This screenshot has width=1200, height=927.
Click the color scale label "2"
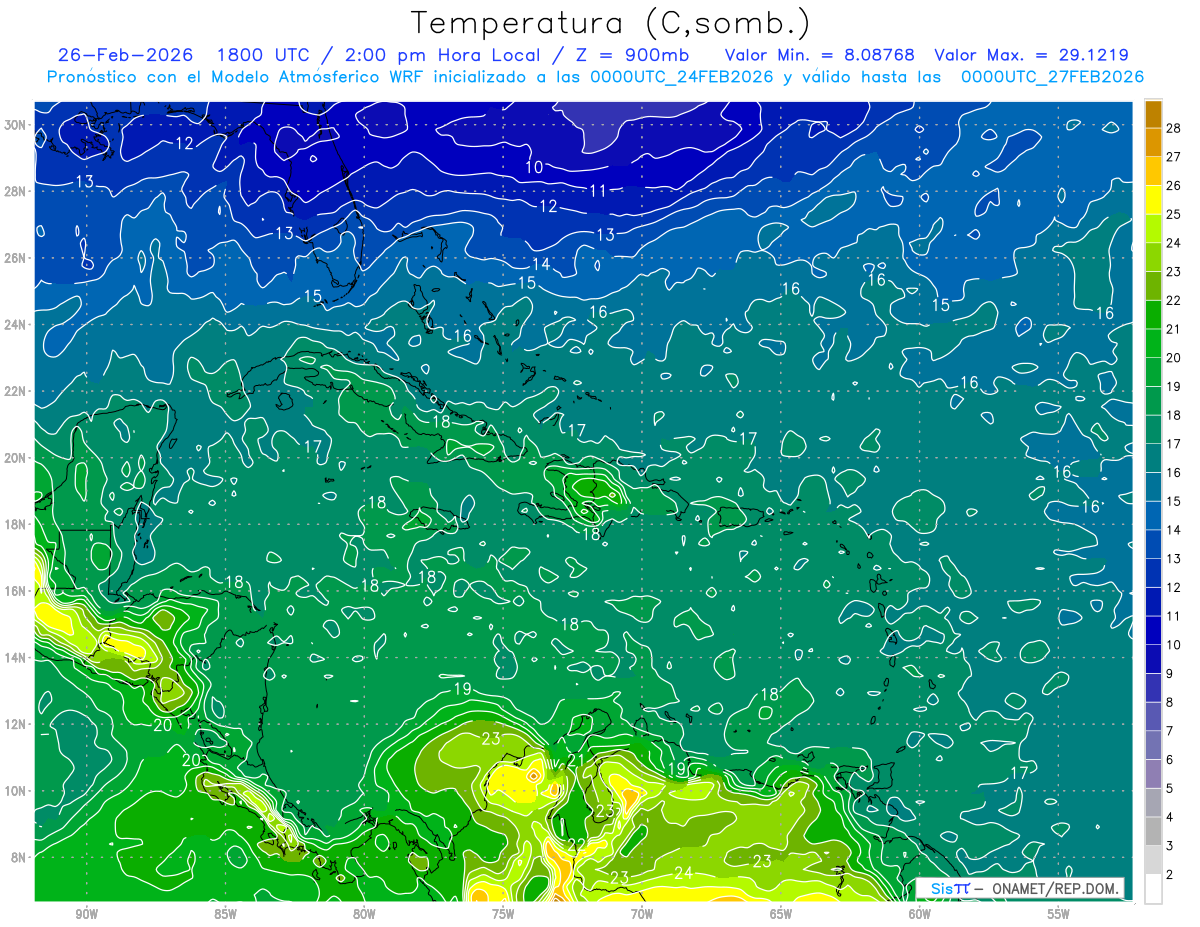pyautogui.click(x=1169, y=874)
